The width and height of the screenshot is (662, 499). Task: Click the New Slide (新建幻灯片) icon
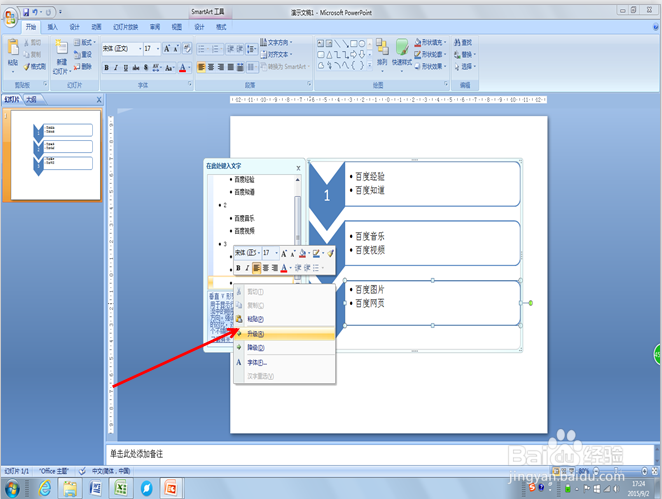pos(62,47)
